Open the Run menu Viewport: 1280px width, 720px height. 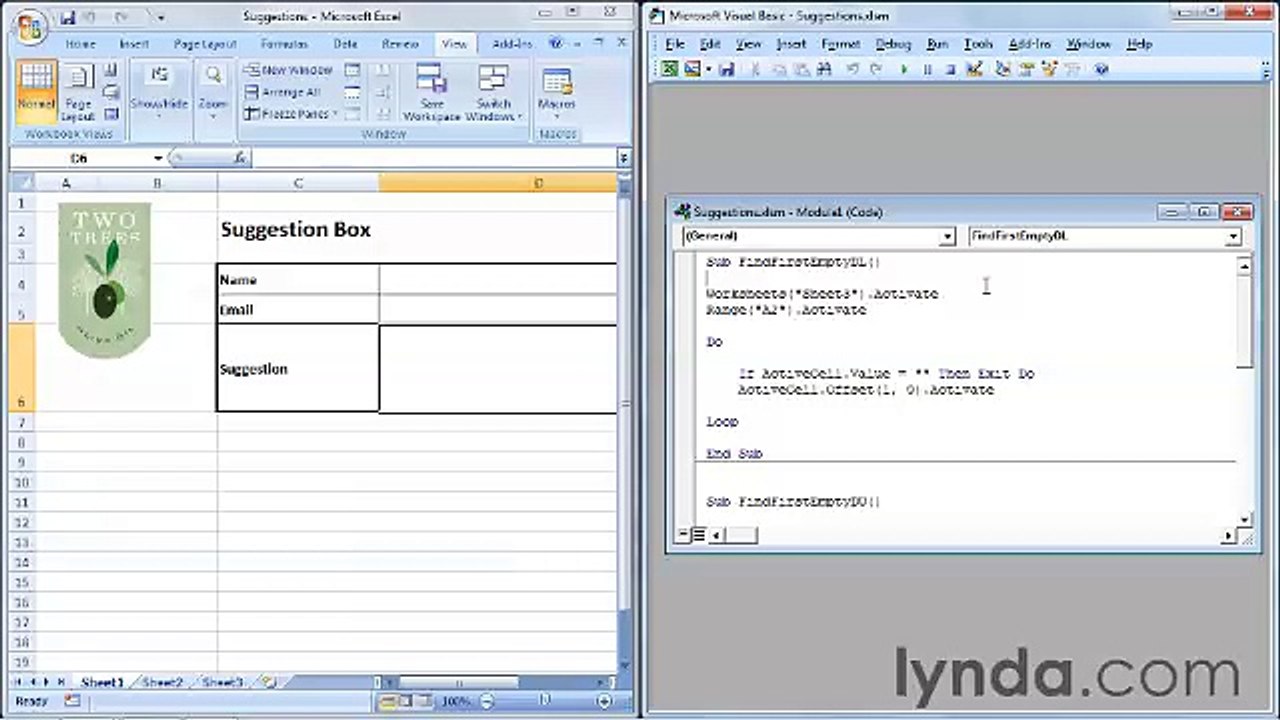(x=937, y=44)
